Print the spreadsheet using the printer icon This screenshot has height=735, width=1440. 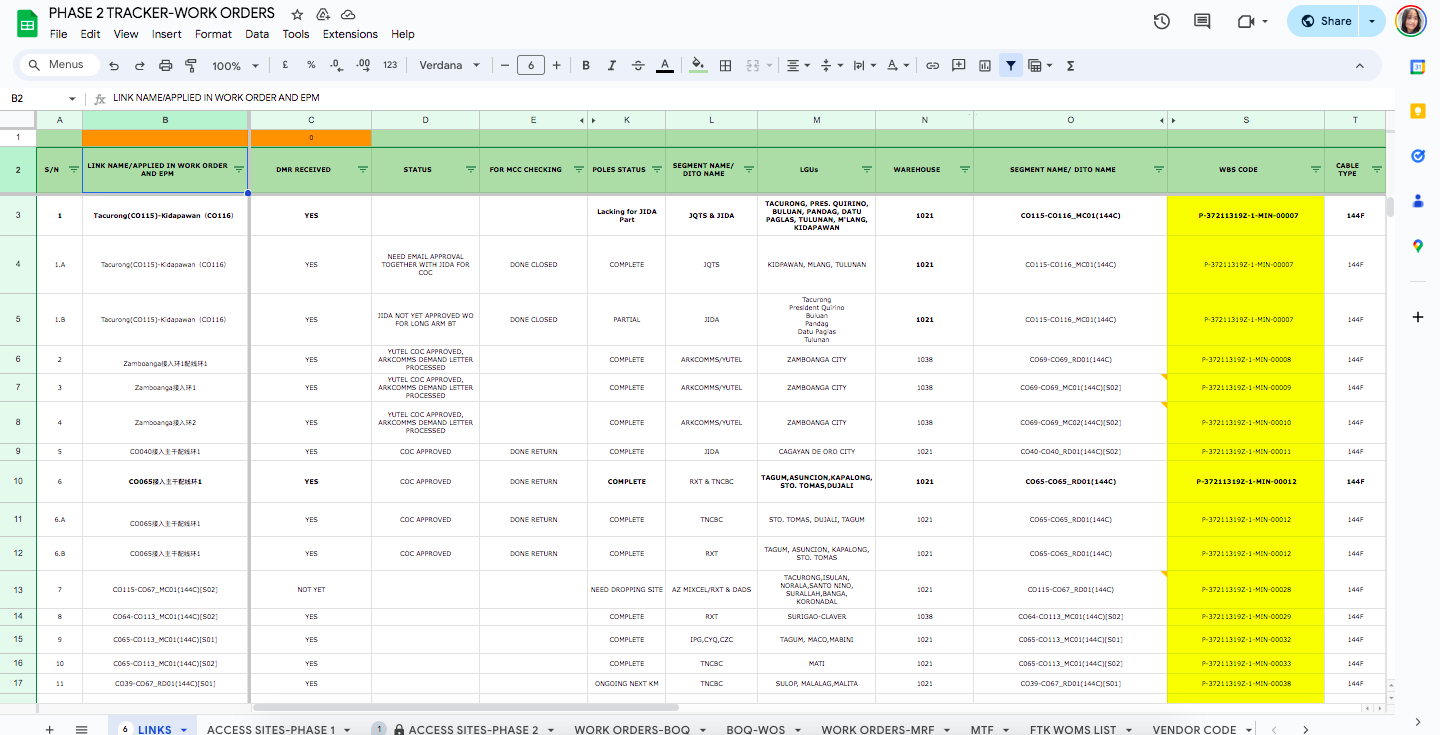pyautogui.click(x=166, y=65)
